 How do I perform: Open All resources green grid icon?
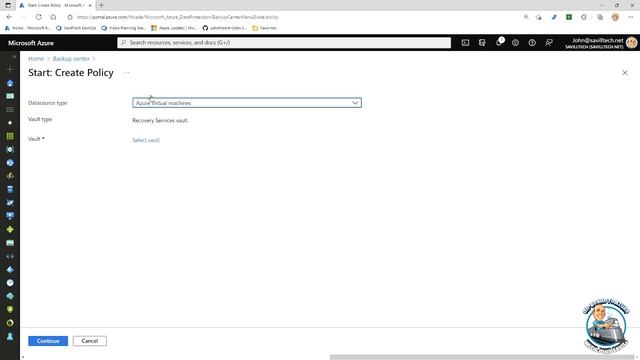[10, 136]
